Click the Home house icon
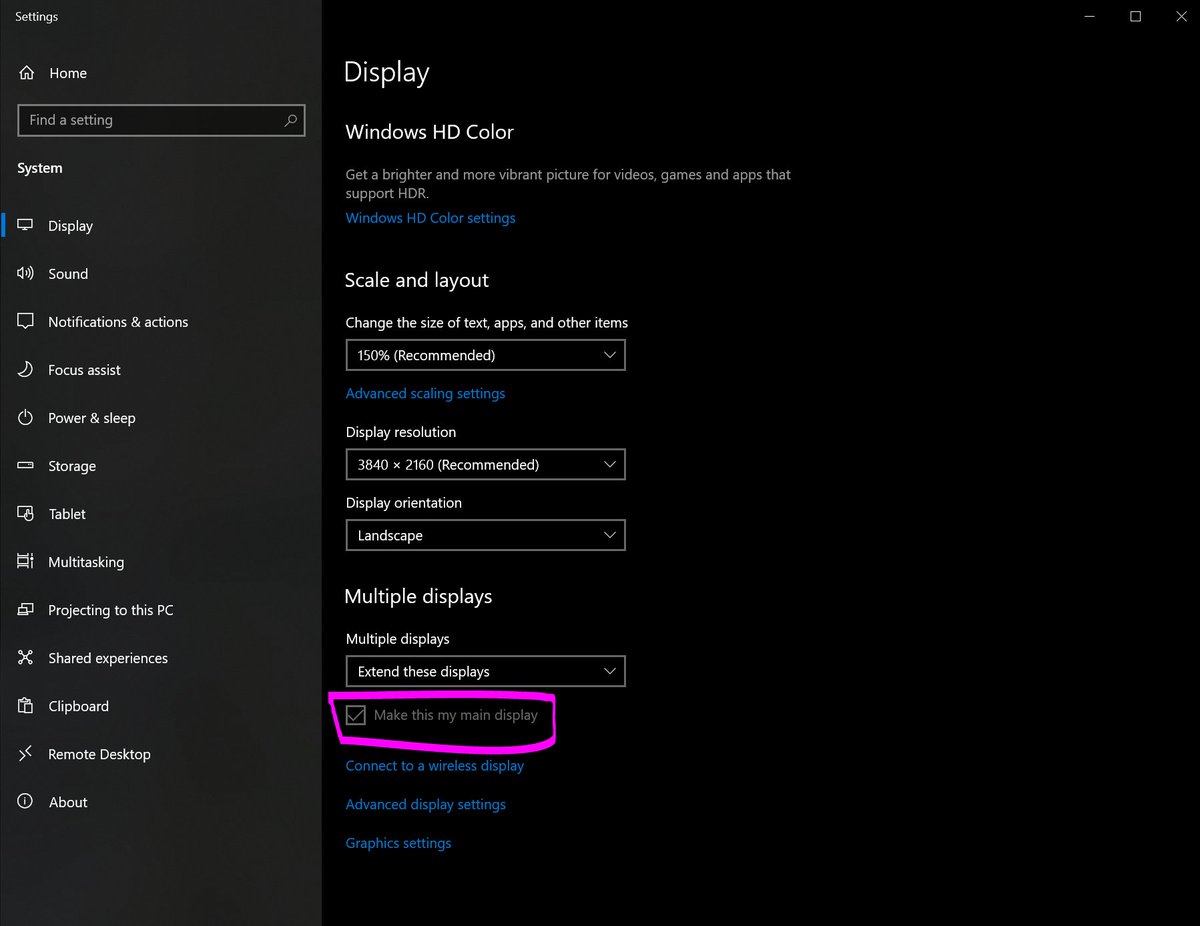The width and height of the screenshot is (1200, 926). point(27,73)
